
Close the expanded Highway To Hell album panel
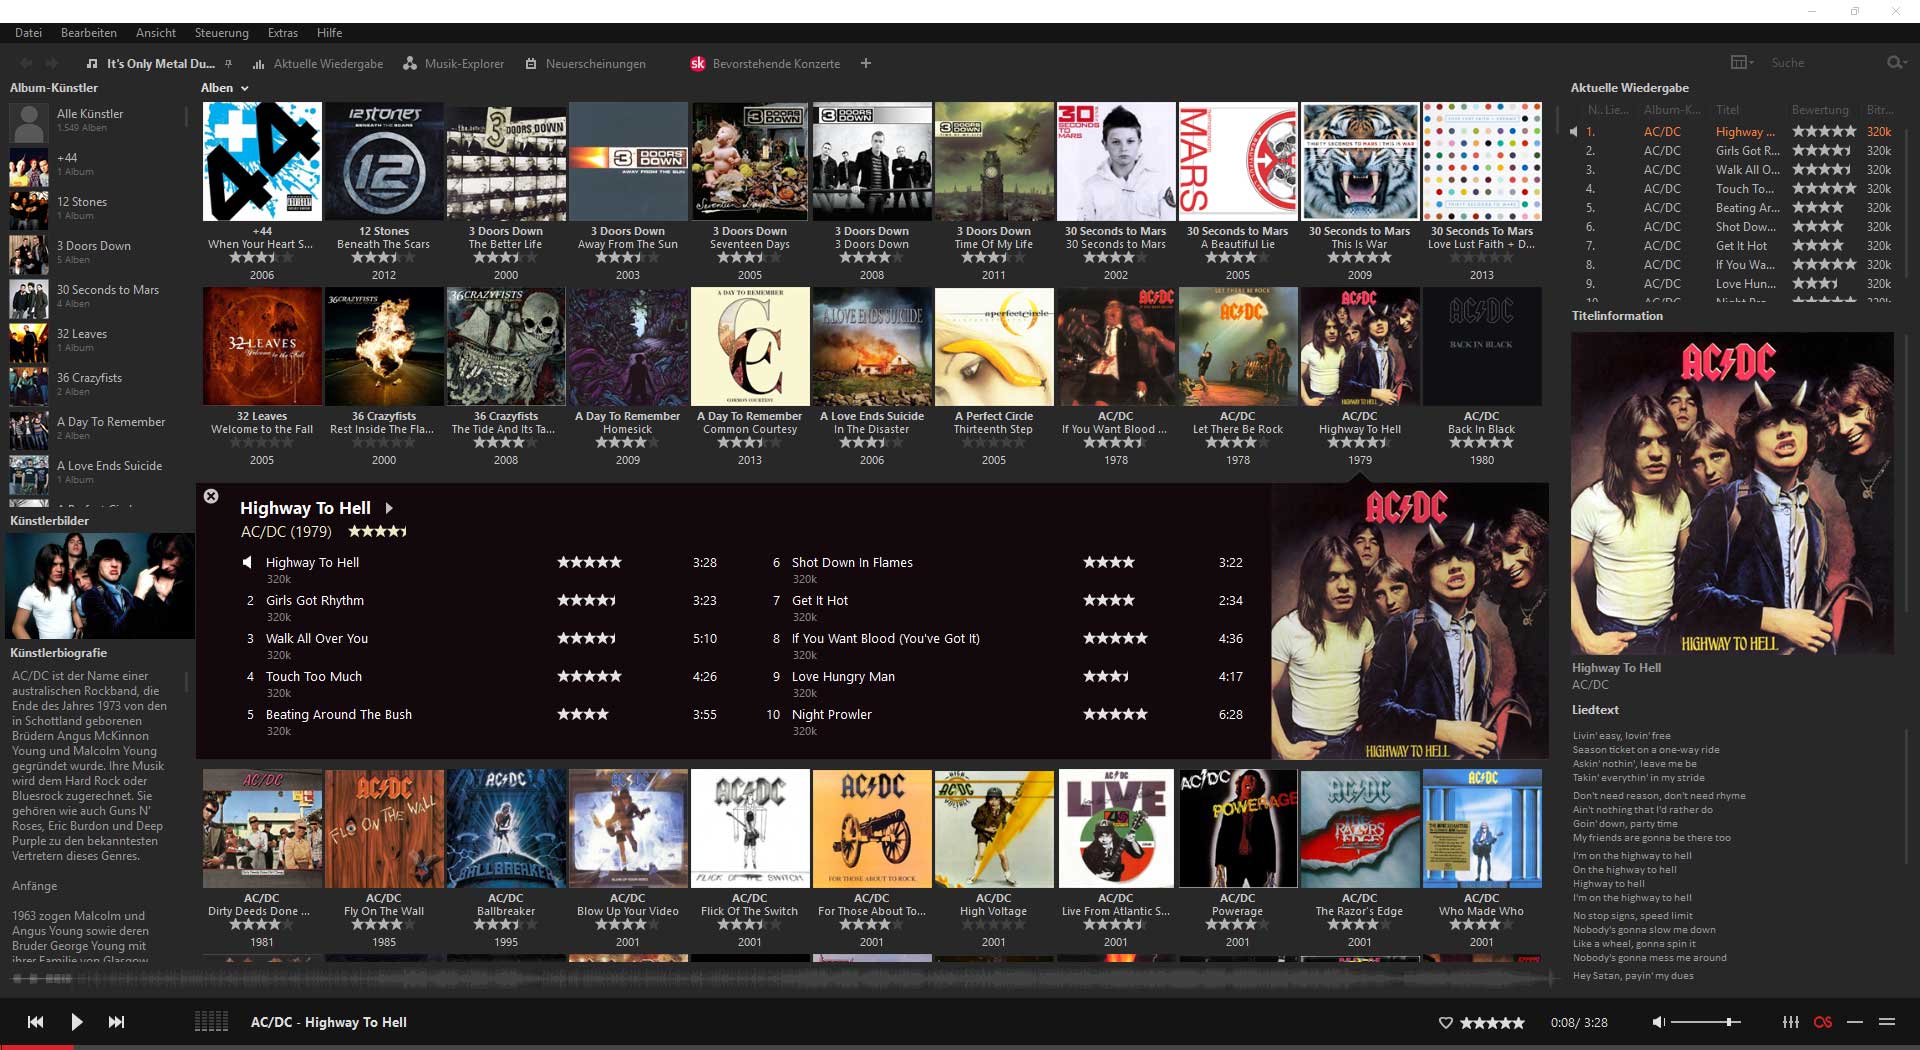tap(211, 496)
